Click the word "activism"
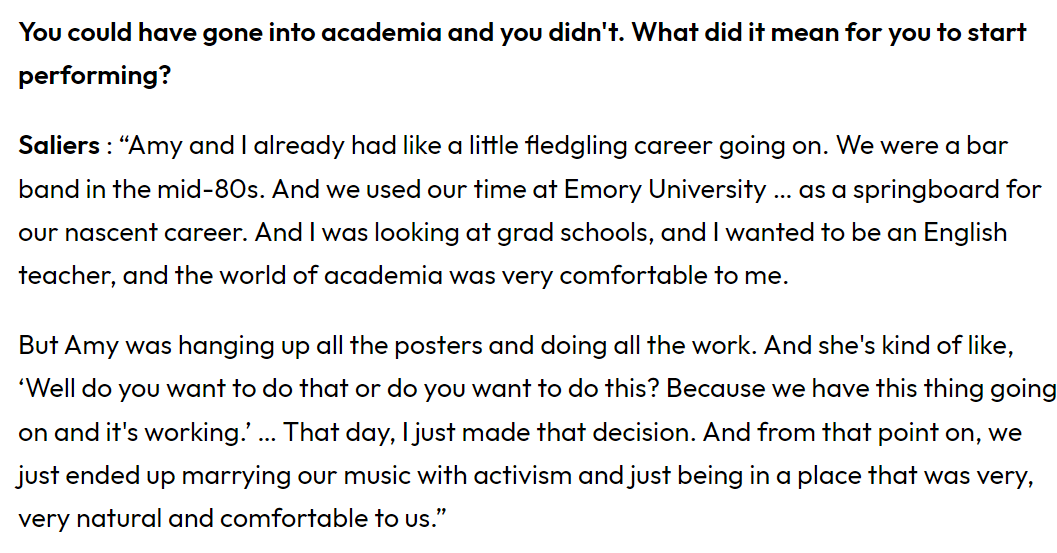Viewport: 1057px width, 553px height. point(524,476)
